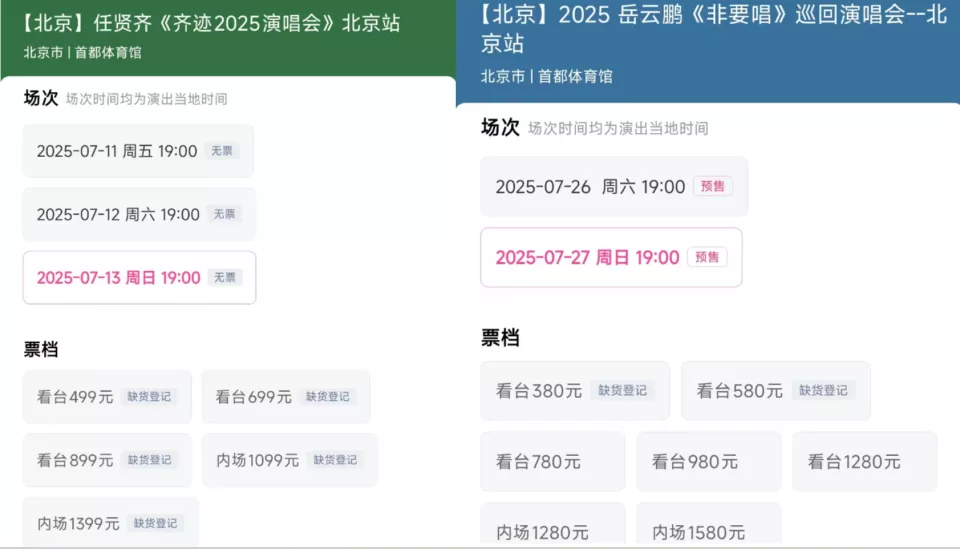Pick the 内场1580元 ticket option
Screen dimensions: 960x549
tap(708, 530)
